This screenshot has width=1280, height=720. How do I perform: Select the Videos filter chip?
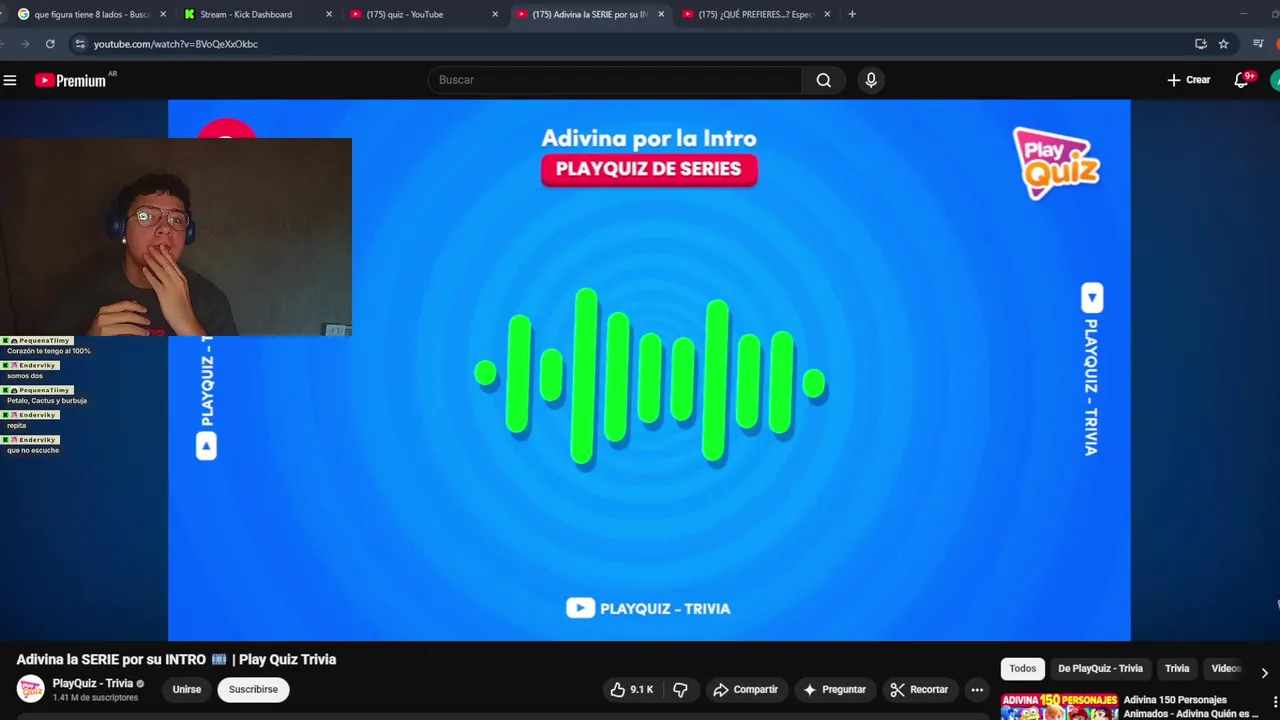[x=1226, y=669]
